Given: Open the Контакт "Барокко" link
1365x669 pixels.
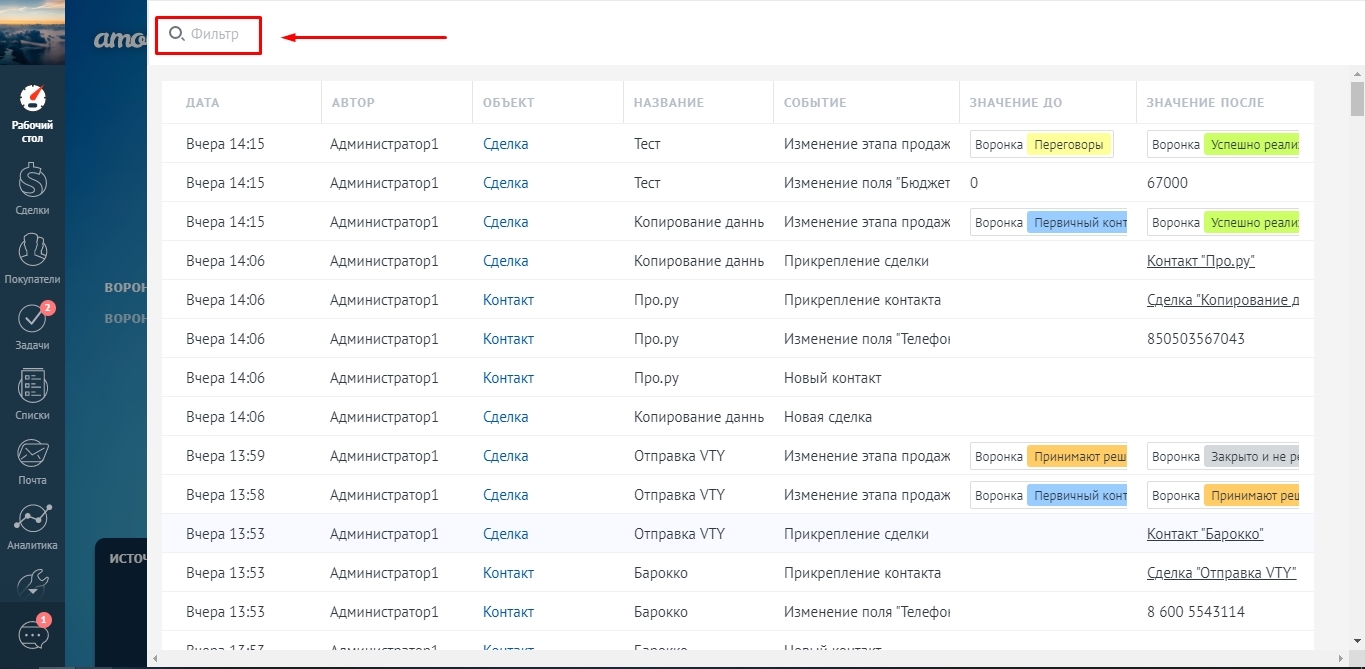Looking at the screenshot, I should [x=1205, y=534].
